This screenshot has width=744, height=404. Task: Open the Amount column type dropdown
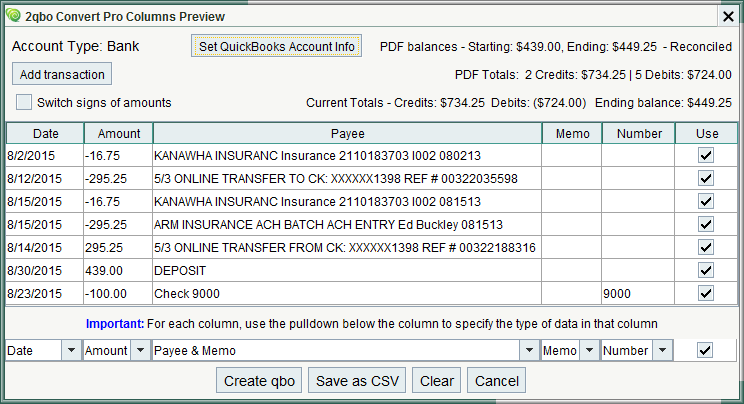click(x=140, y=350)
